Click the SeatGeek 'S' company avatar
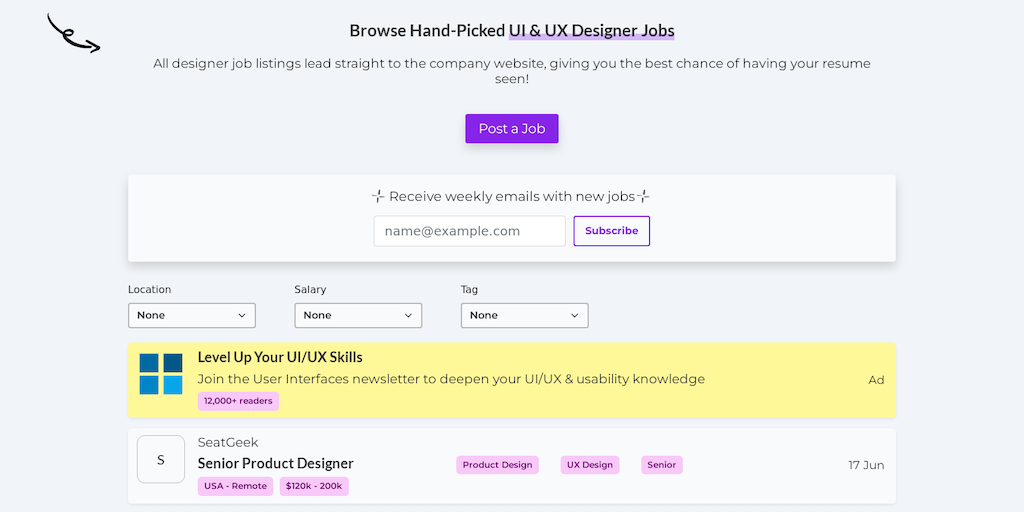The width and height of the screenshot is (1024, 512). click(161, 459)
